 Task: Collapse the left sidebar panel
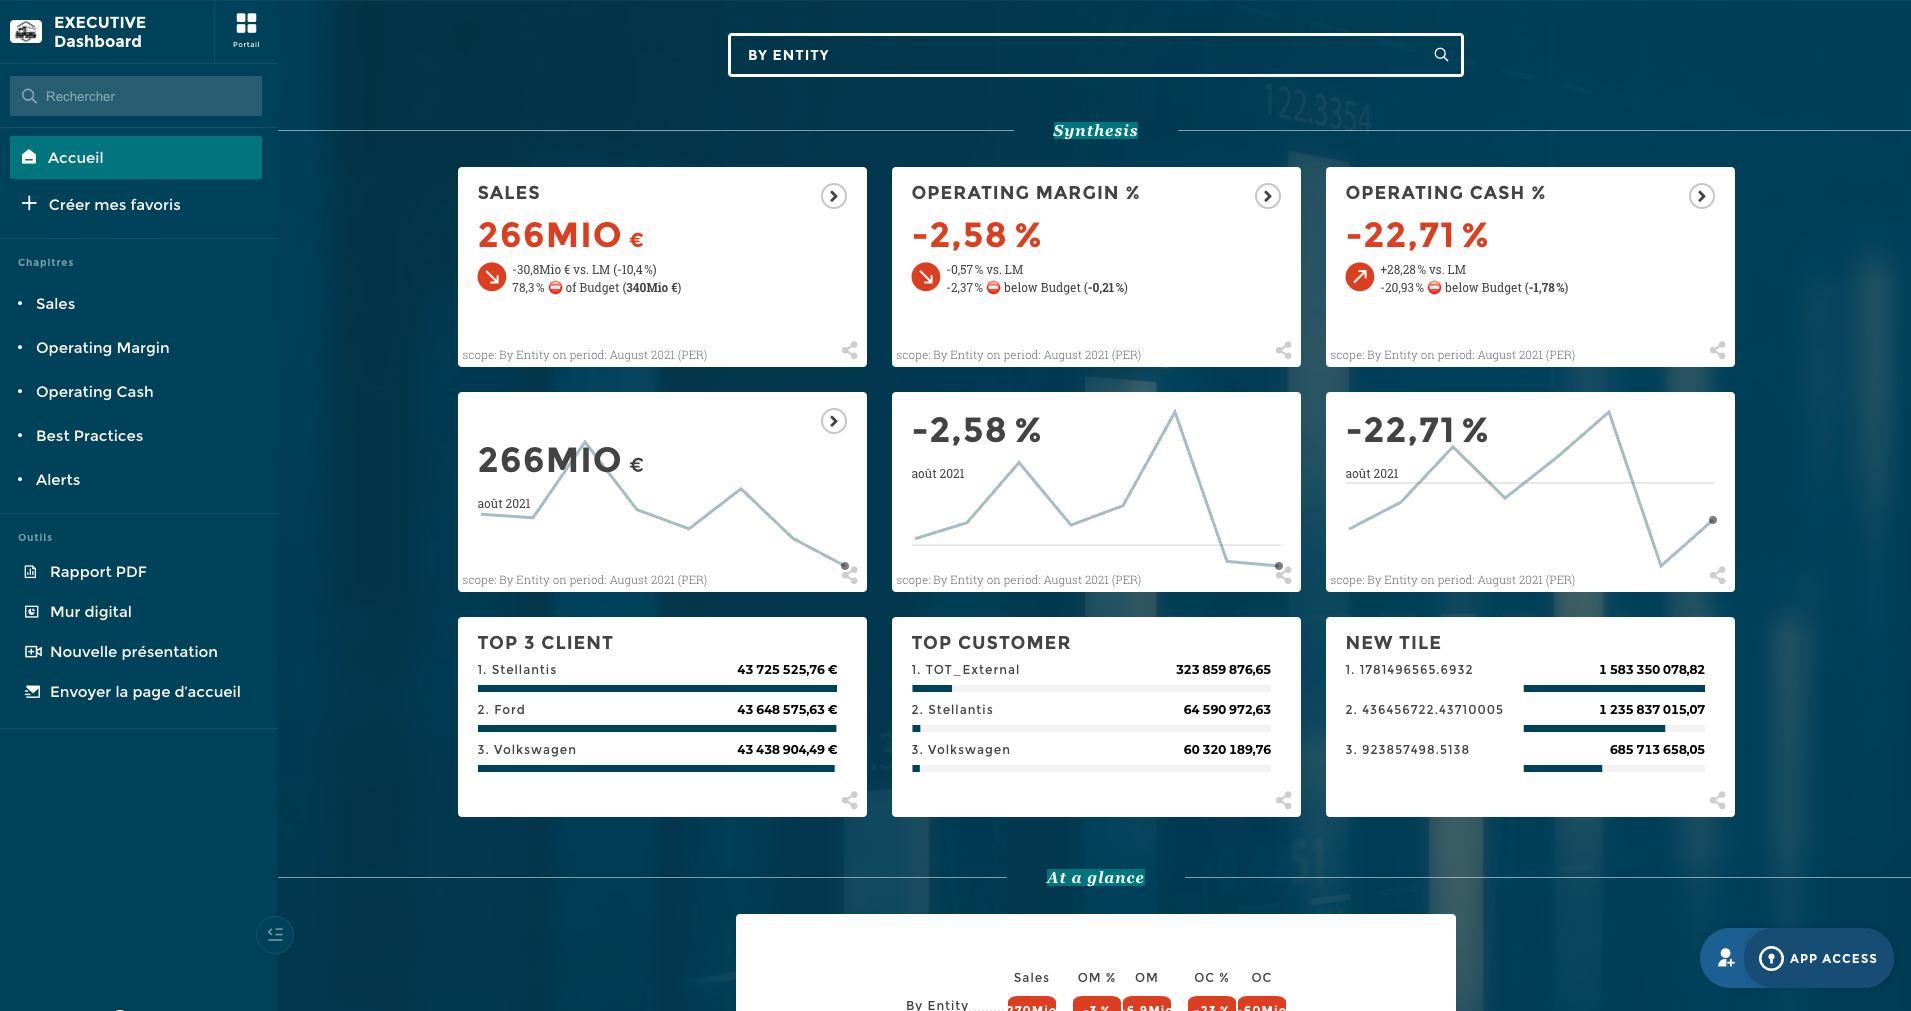[x=275, y=935]
